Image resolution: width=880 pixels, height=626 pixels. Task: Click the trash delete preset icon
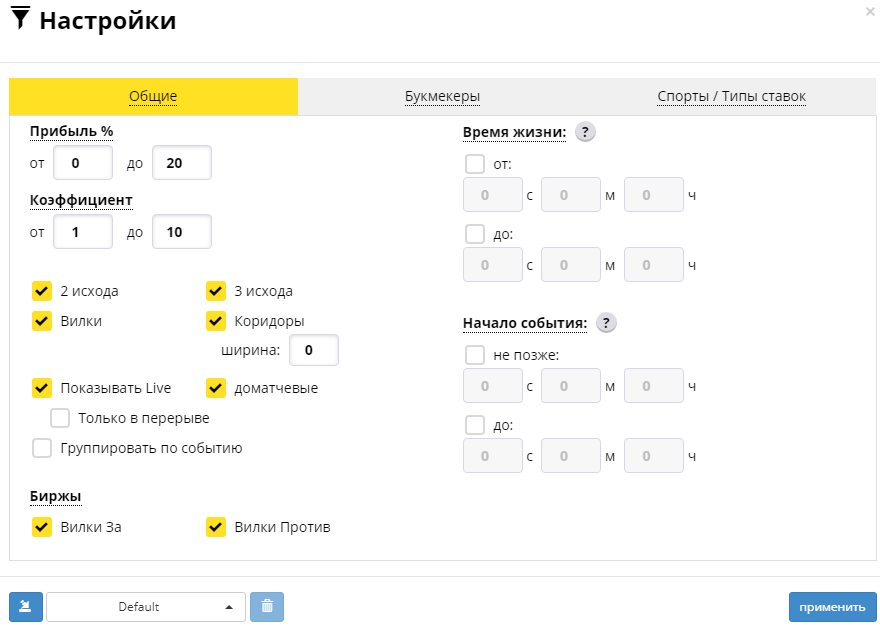267,607
